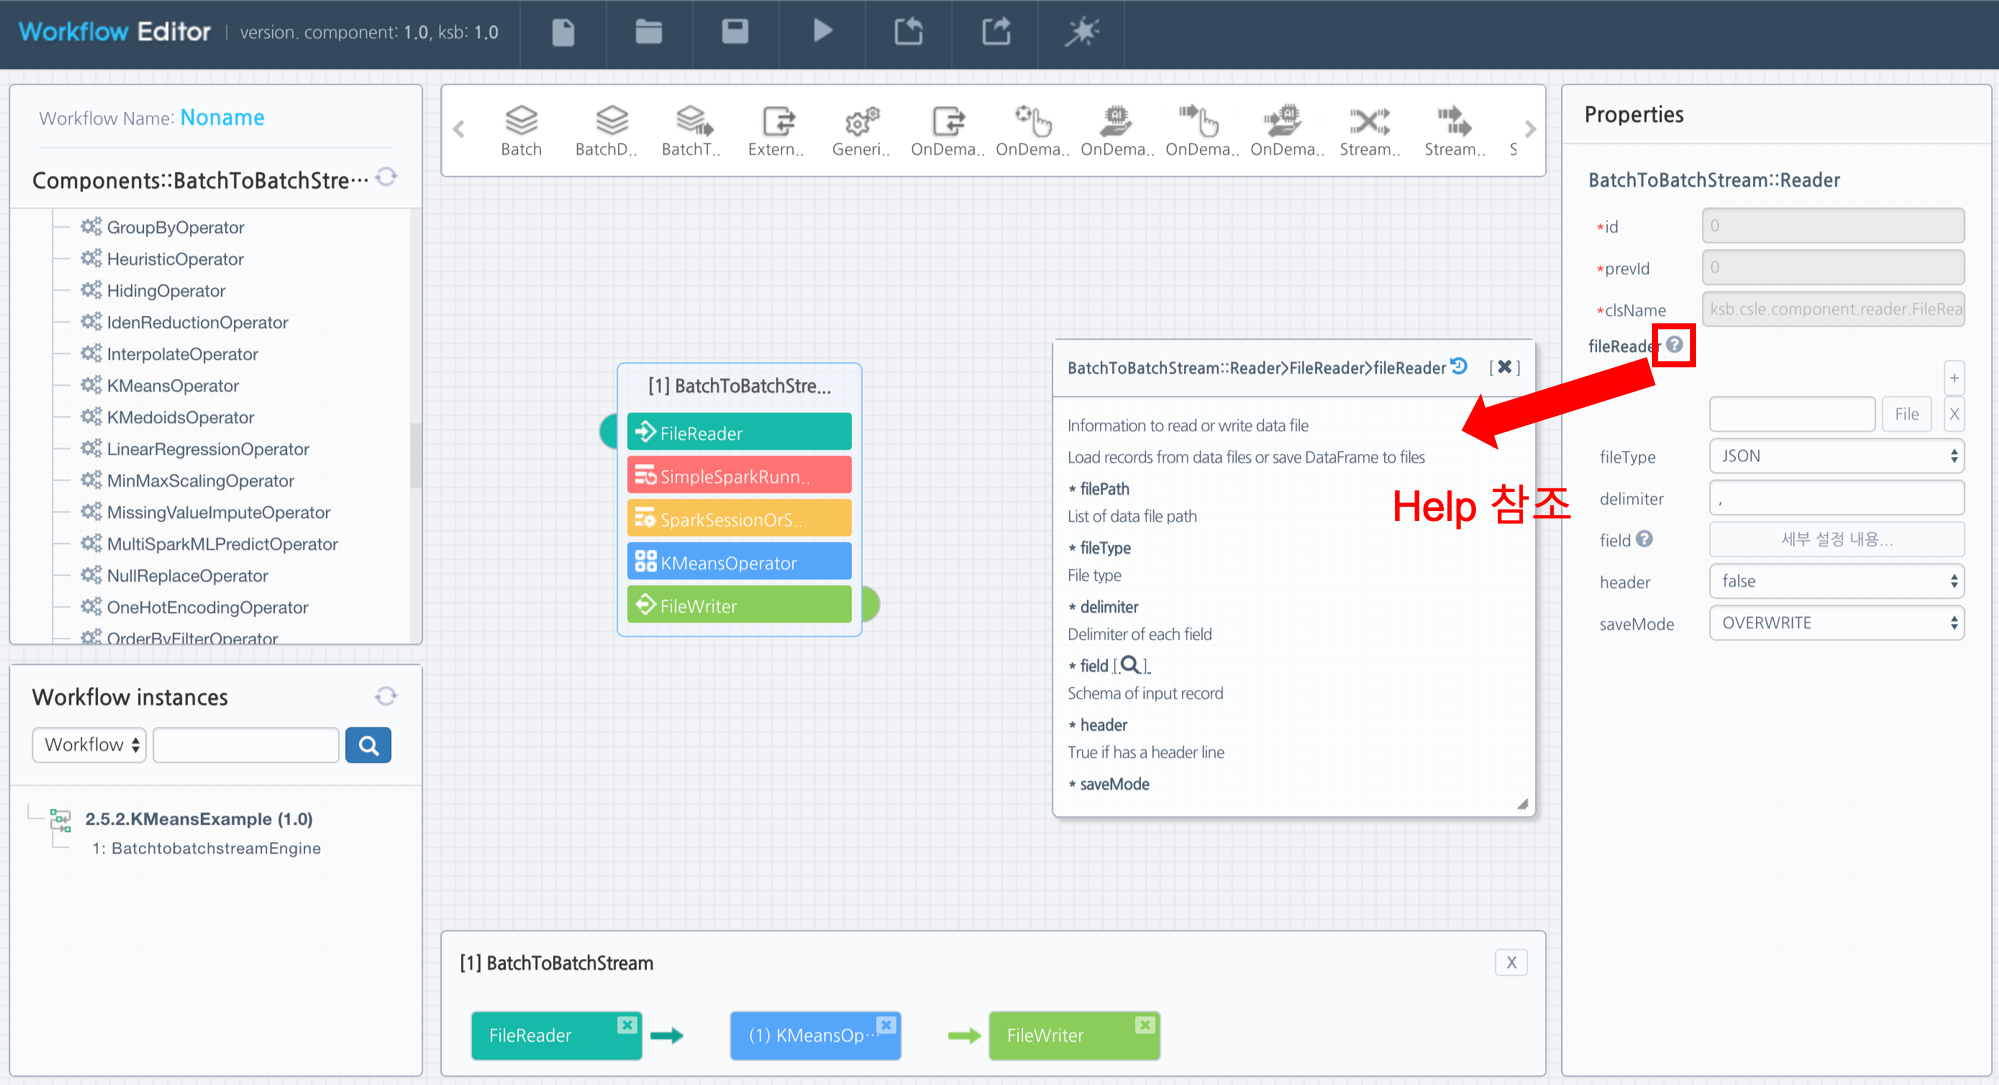
Task: Remove FileReader from the pipeline bar
Action: pyautogui.click(x=627, y=1025)
